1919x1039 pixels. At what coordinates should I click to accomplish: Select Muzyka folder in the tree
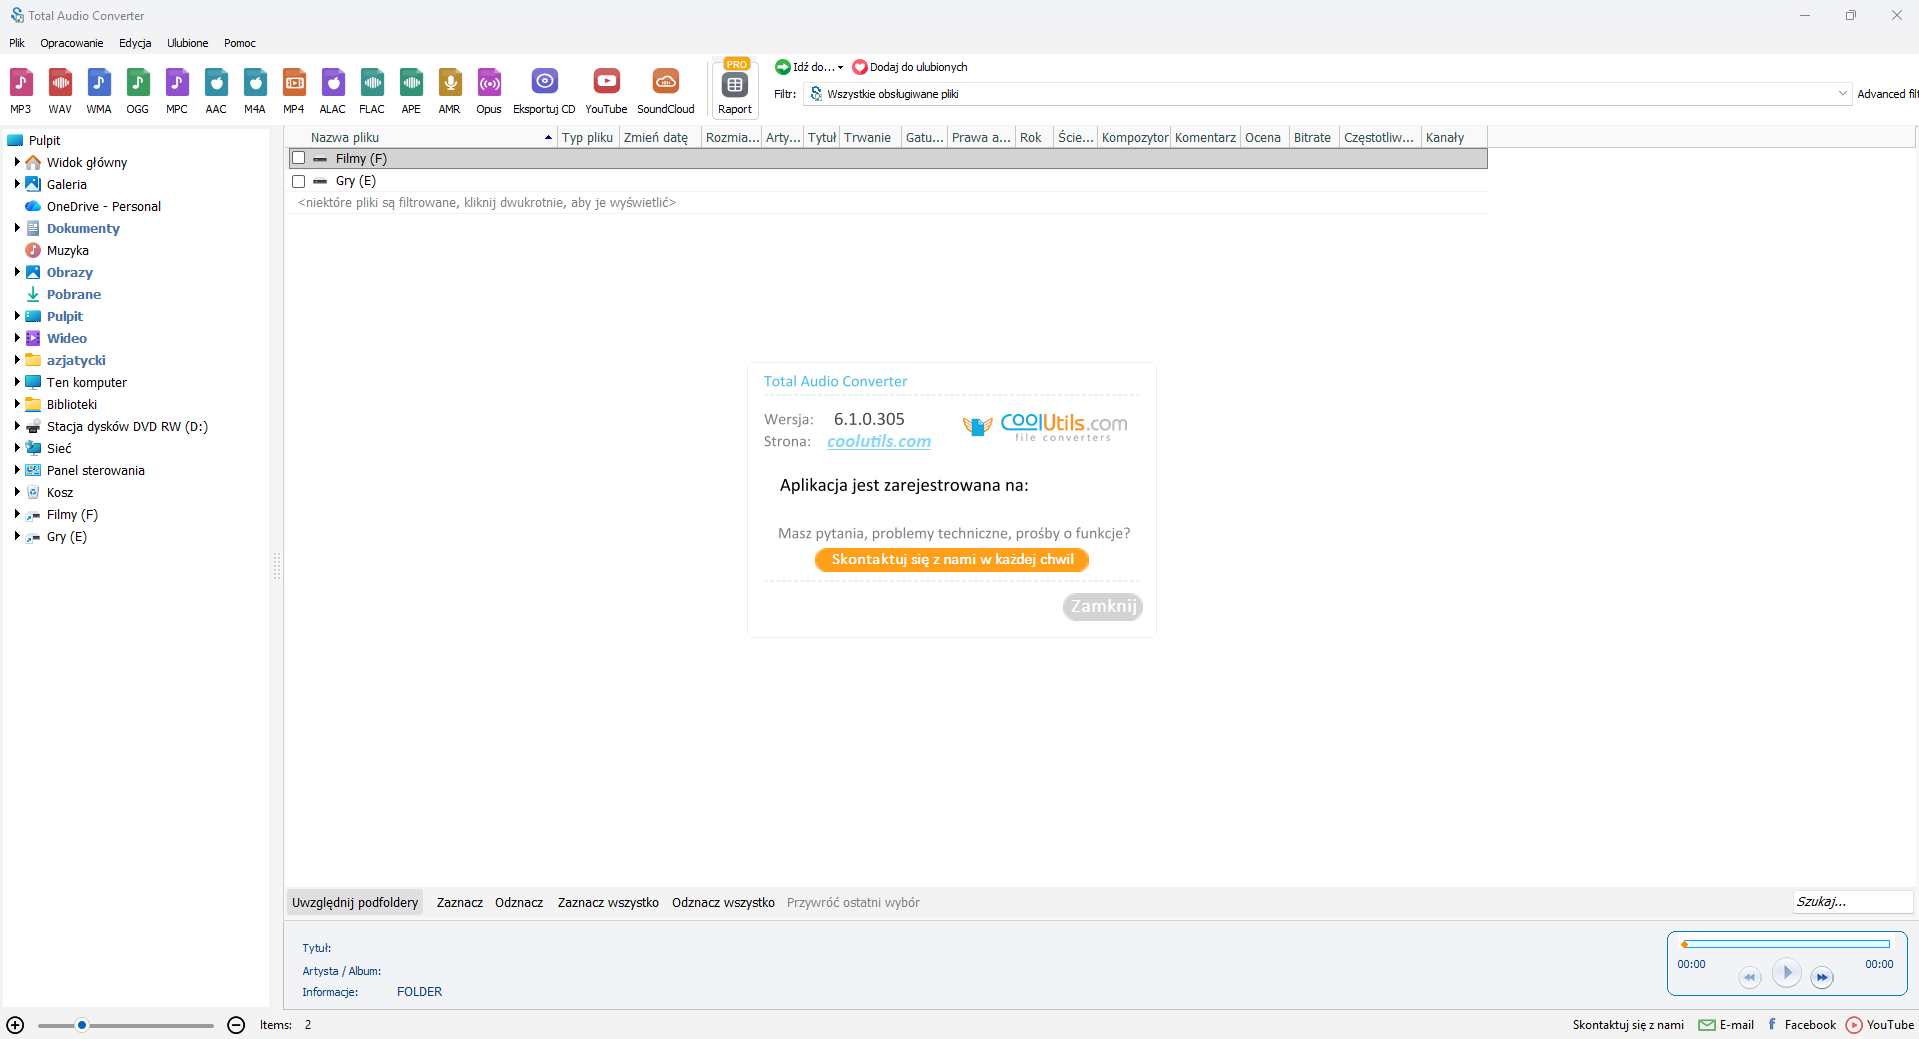[68, 250]
